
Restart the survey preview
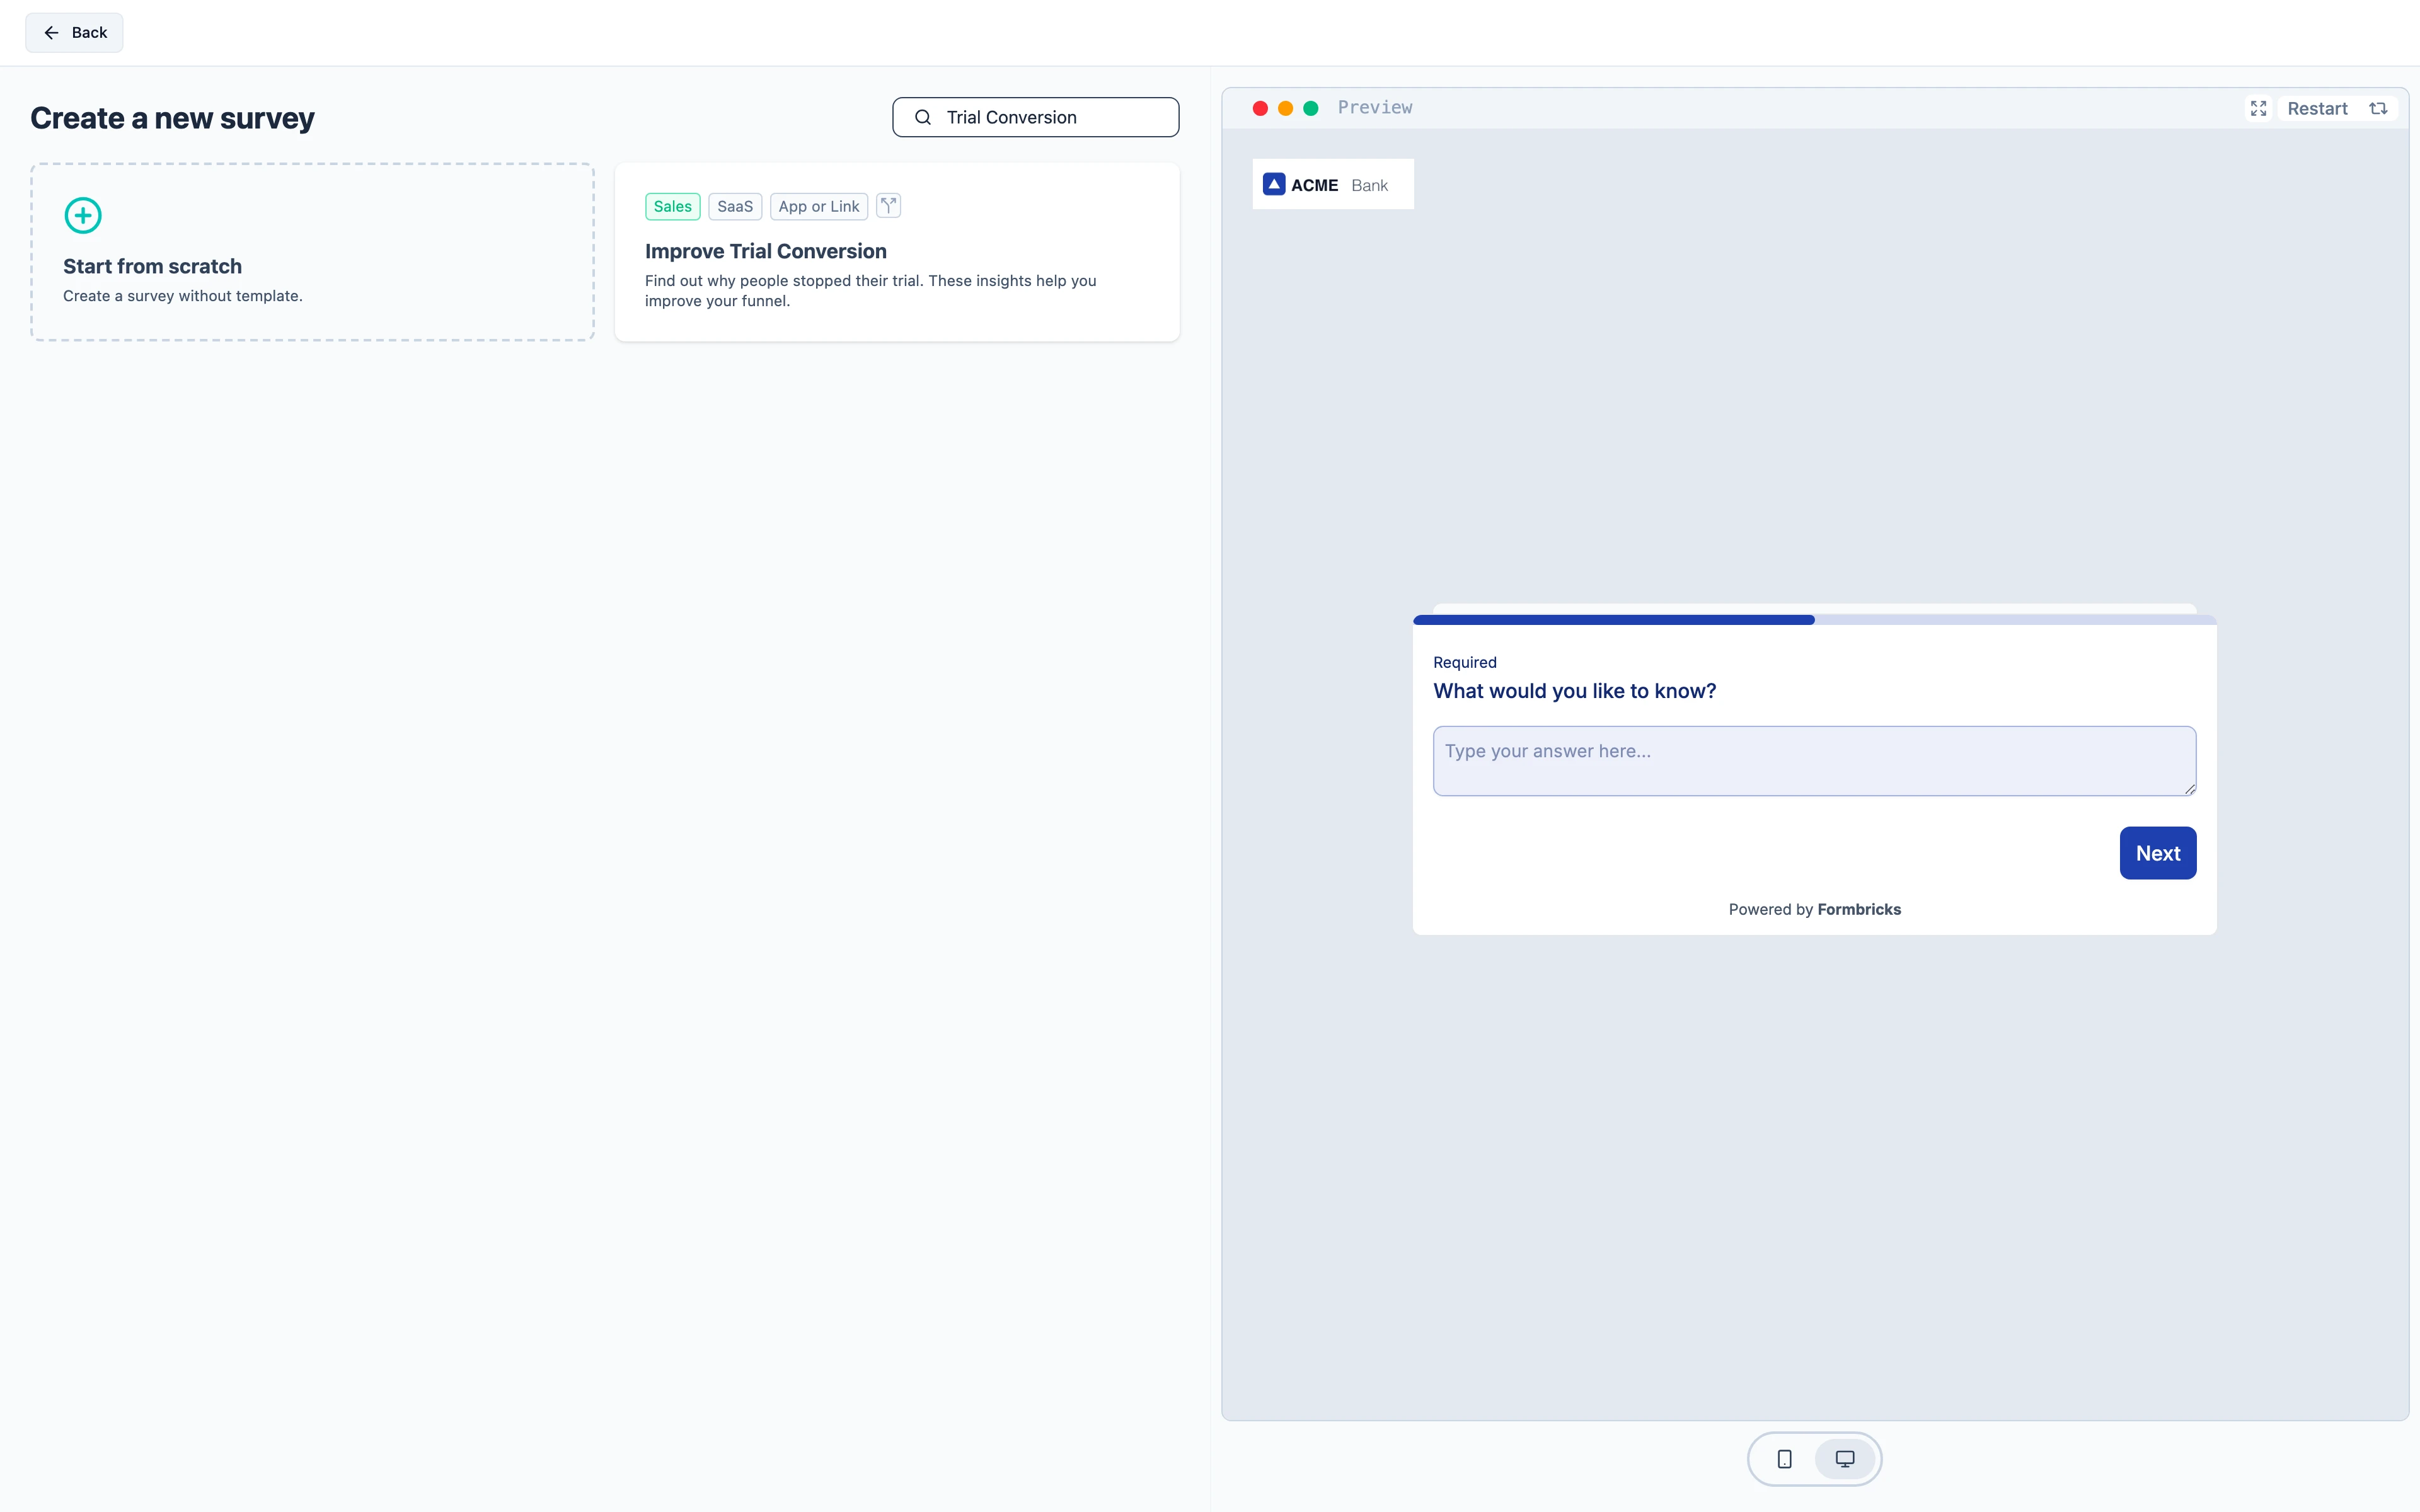pyautogui.click(x=2337, y=108)
